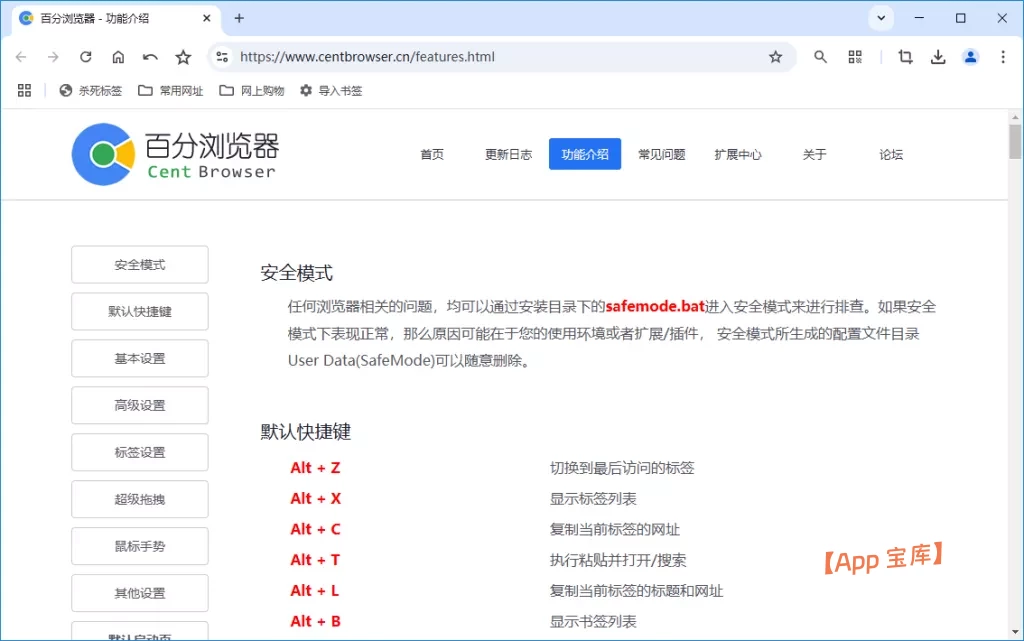The height and width of the screenshot is (641, 1024).
Task: Click the address bar URL field
Action: [x=500, y=57]
